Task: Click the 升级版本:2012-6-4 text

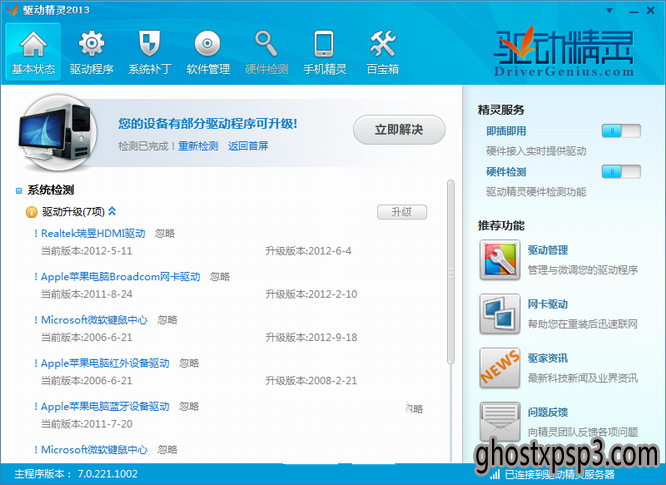Action: point(308,251)
